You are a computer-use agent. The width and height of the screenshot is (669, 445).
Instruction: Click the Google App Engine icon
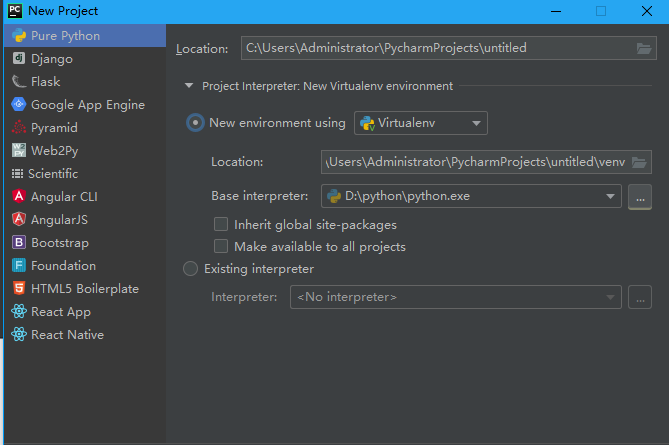pos(19,105)
